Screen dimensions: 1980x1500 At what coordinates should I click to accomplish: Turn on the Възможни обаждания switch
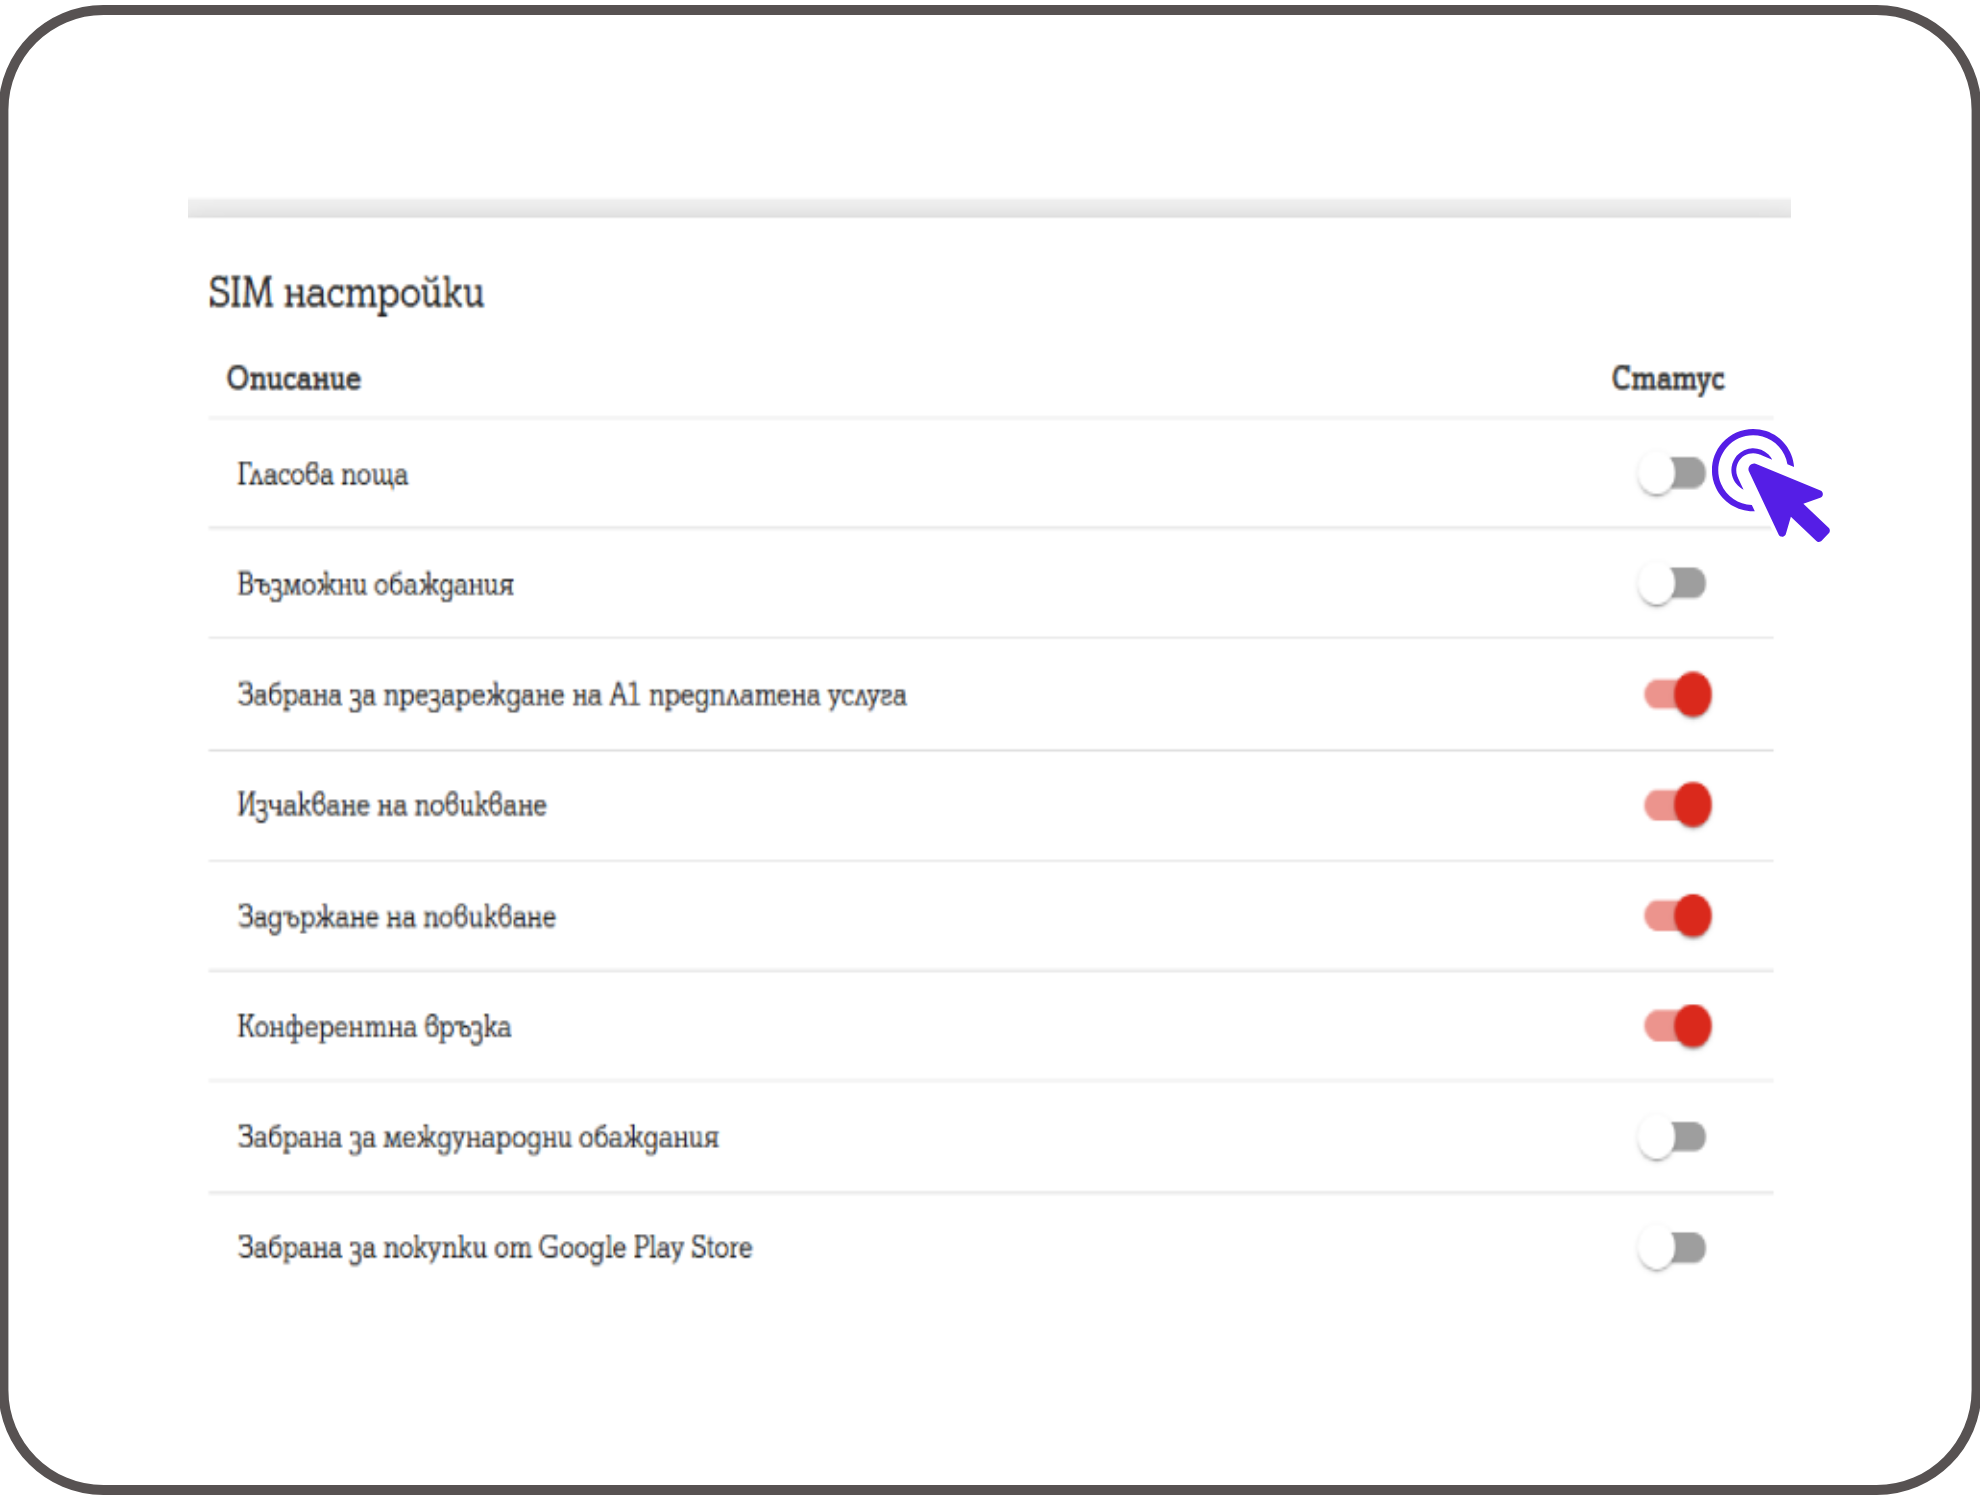pos(1672,584)
